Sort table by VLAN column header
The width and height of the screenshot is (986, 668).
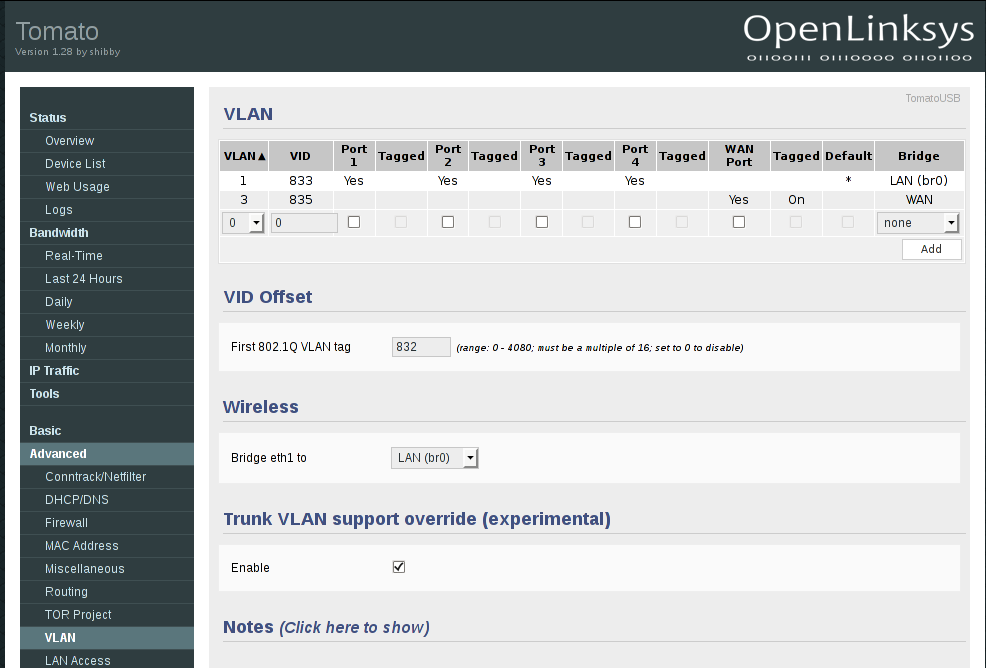(244, 156)
